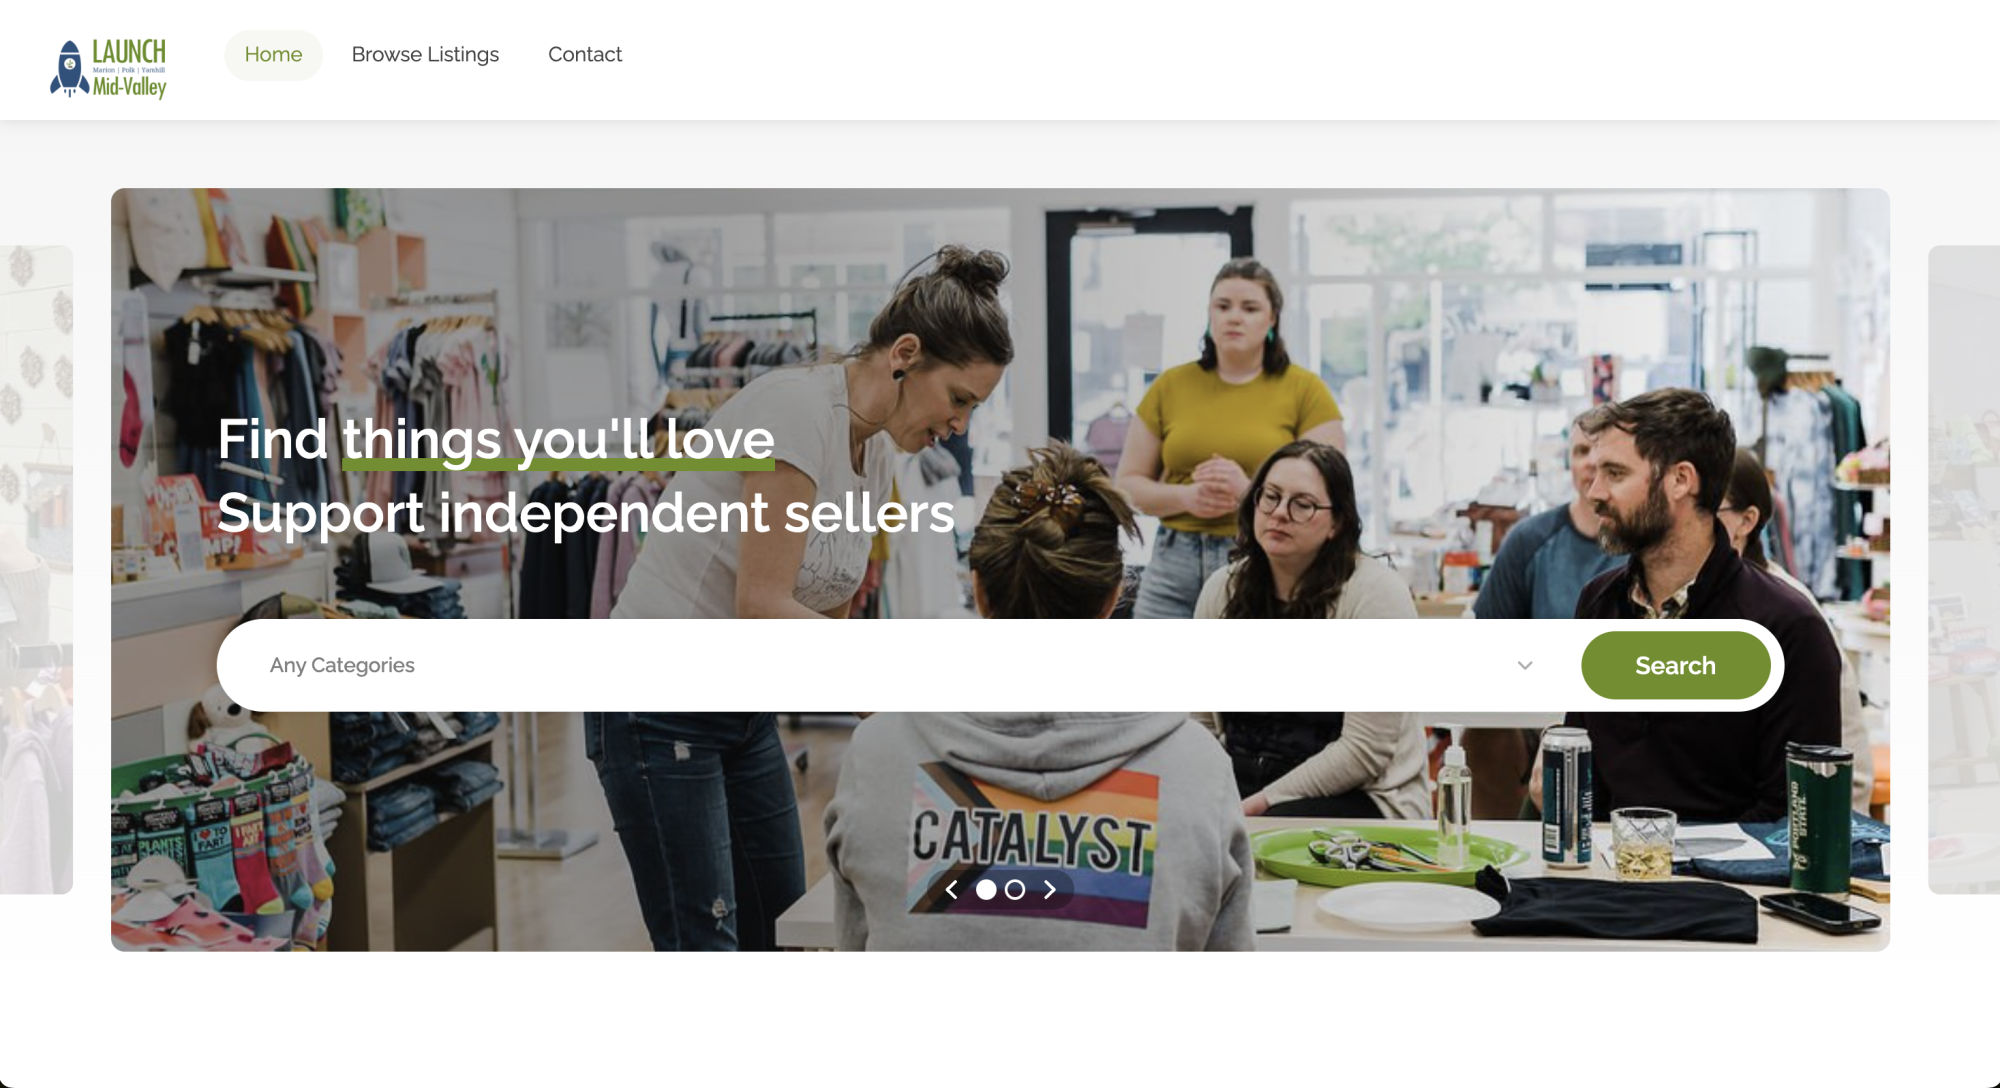Image resolution: width=2000 pixels, height=1088 pixels.
Task: Open the Any Categories dropdown
Action: [x=900, y=665]
